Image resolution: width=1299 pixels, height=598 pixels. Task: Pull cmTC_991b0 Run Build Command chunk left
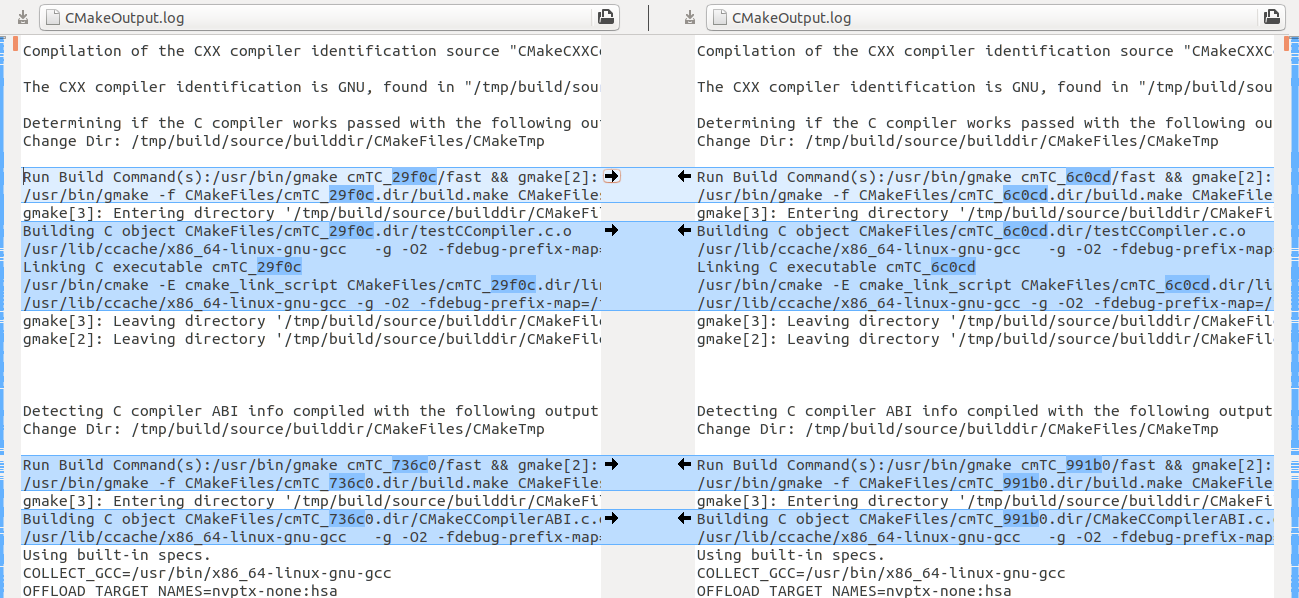(x=684, y=464)
